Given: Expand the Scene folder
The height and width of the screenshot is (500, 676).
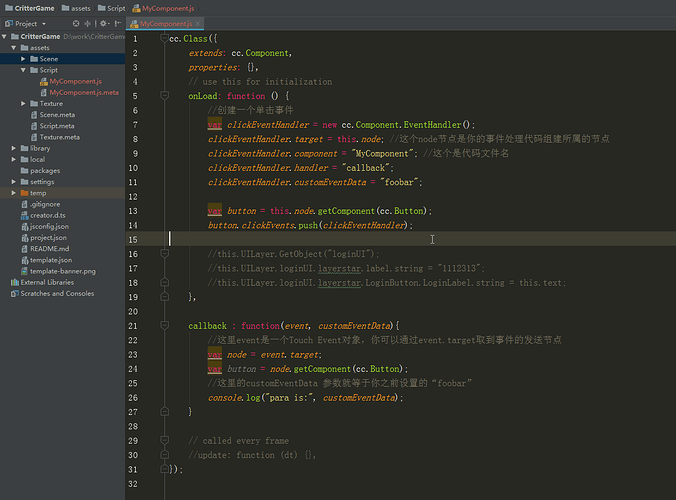Looking at the screenshot, I should pos(23,59).
